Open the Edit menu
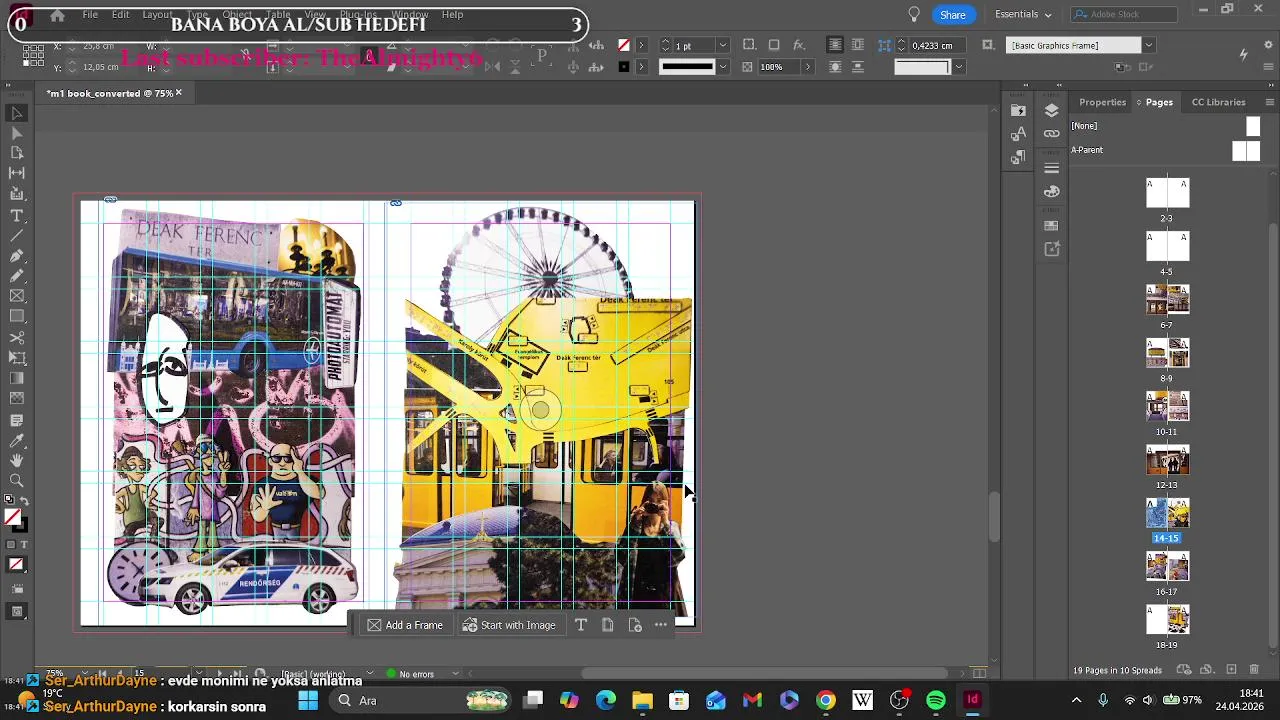The width and height of the screenshot is (1280, 720). [121, 14]
